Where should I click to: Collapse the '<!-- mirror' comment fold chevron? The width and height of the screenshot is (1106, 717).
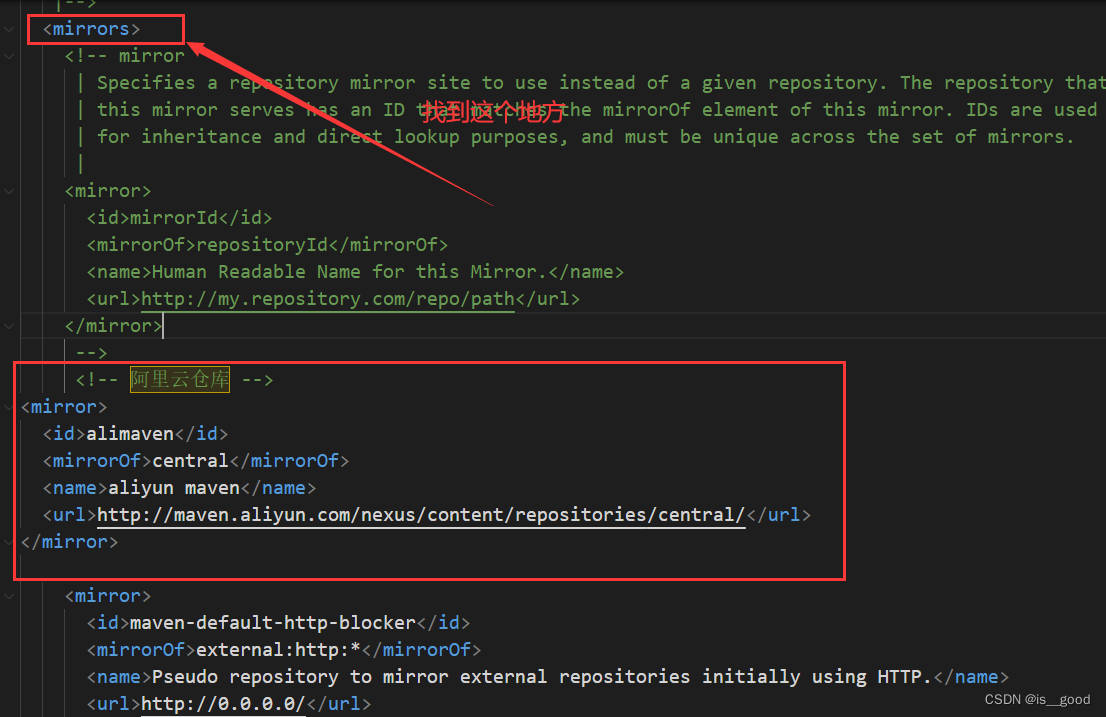click(9, 56)
